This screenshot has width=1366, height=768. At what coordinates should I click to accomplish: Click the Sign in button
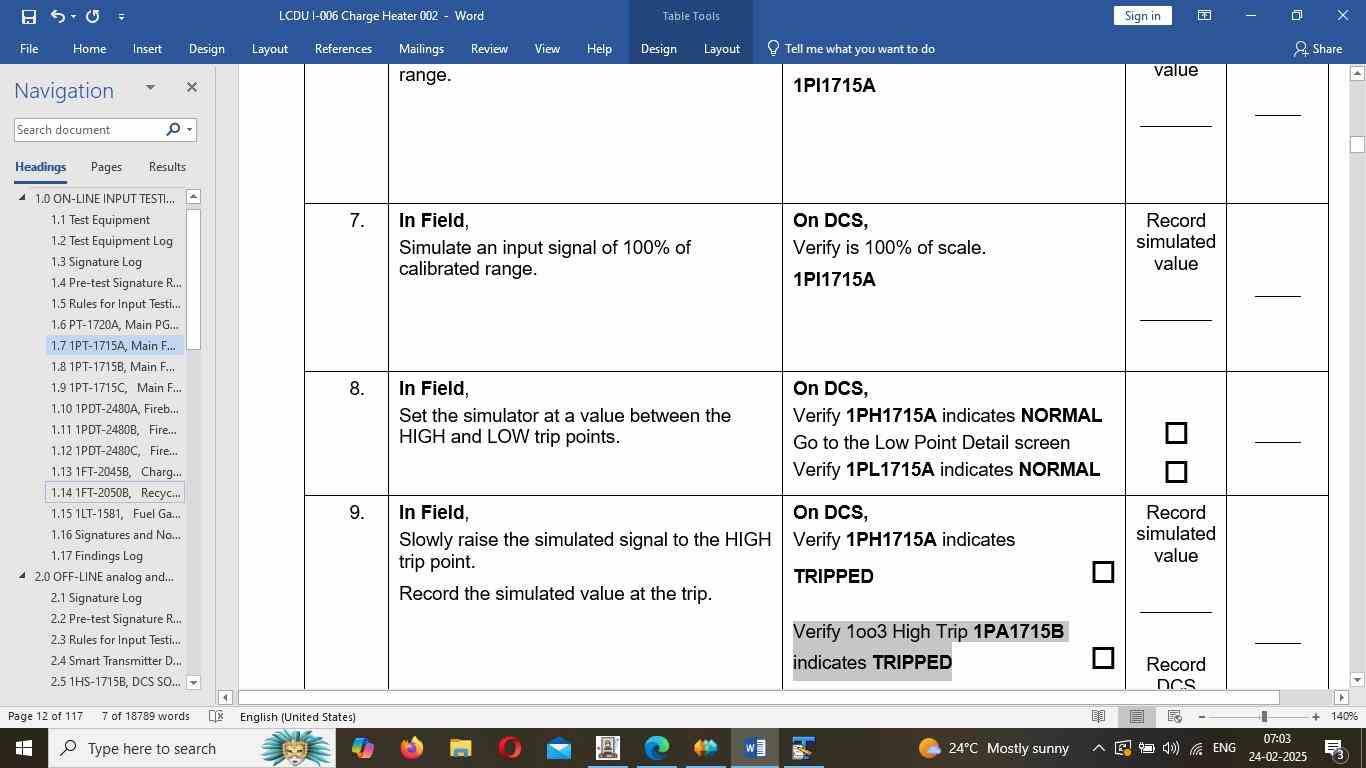pyautogui.click(x=1142, y=16)
